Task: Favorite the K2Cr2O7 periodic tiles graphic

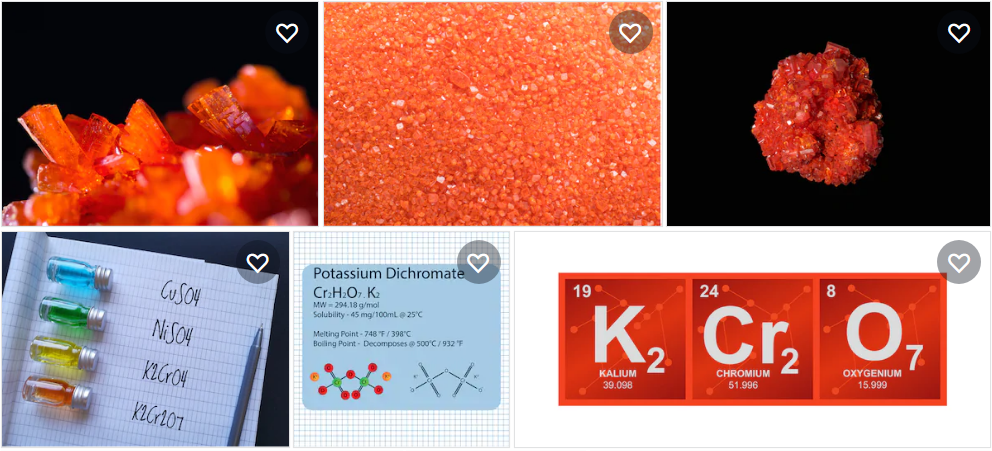Action: point(958,263)
